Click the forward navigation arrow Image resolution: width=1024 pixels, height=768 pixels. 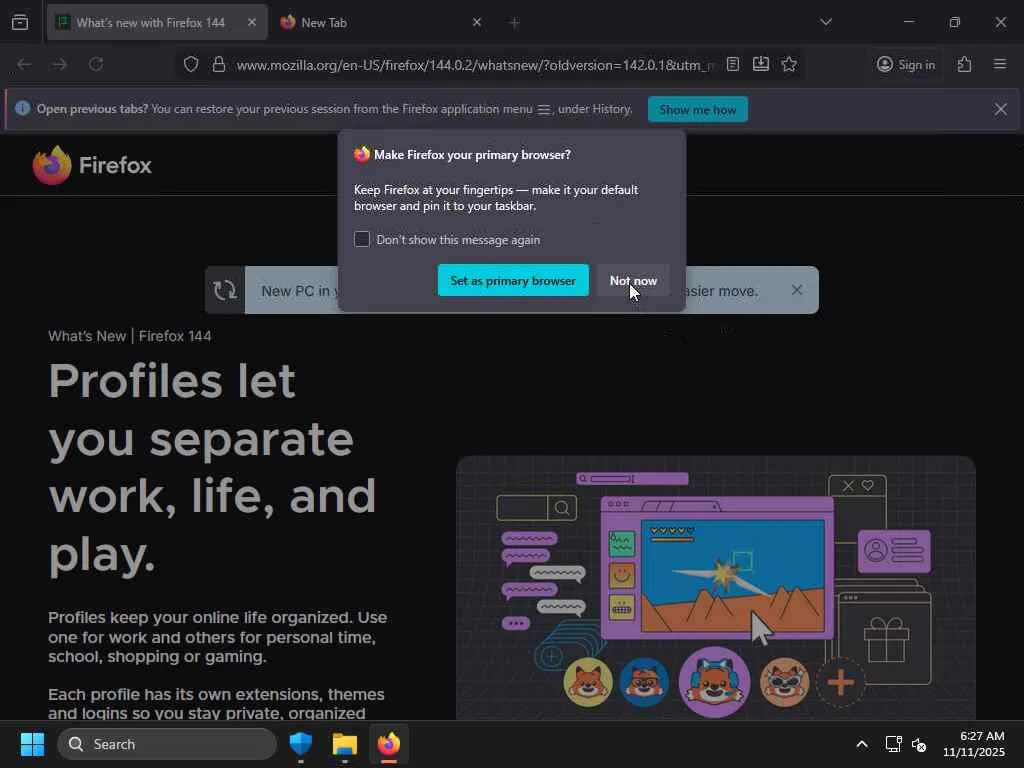coord(59,64)
